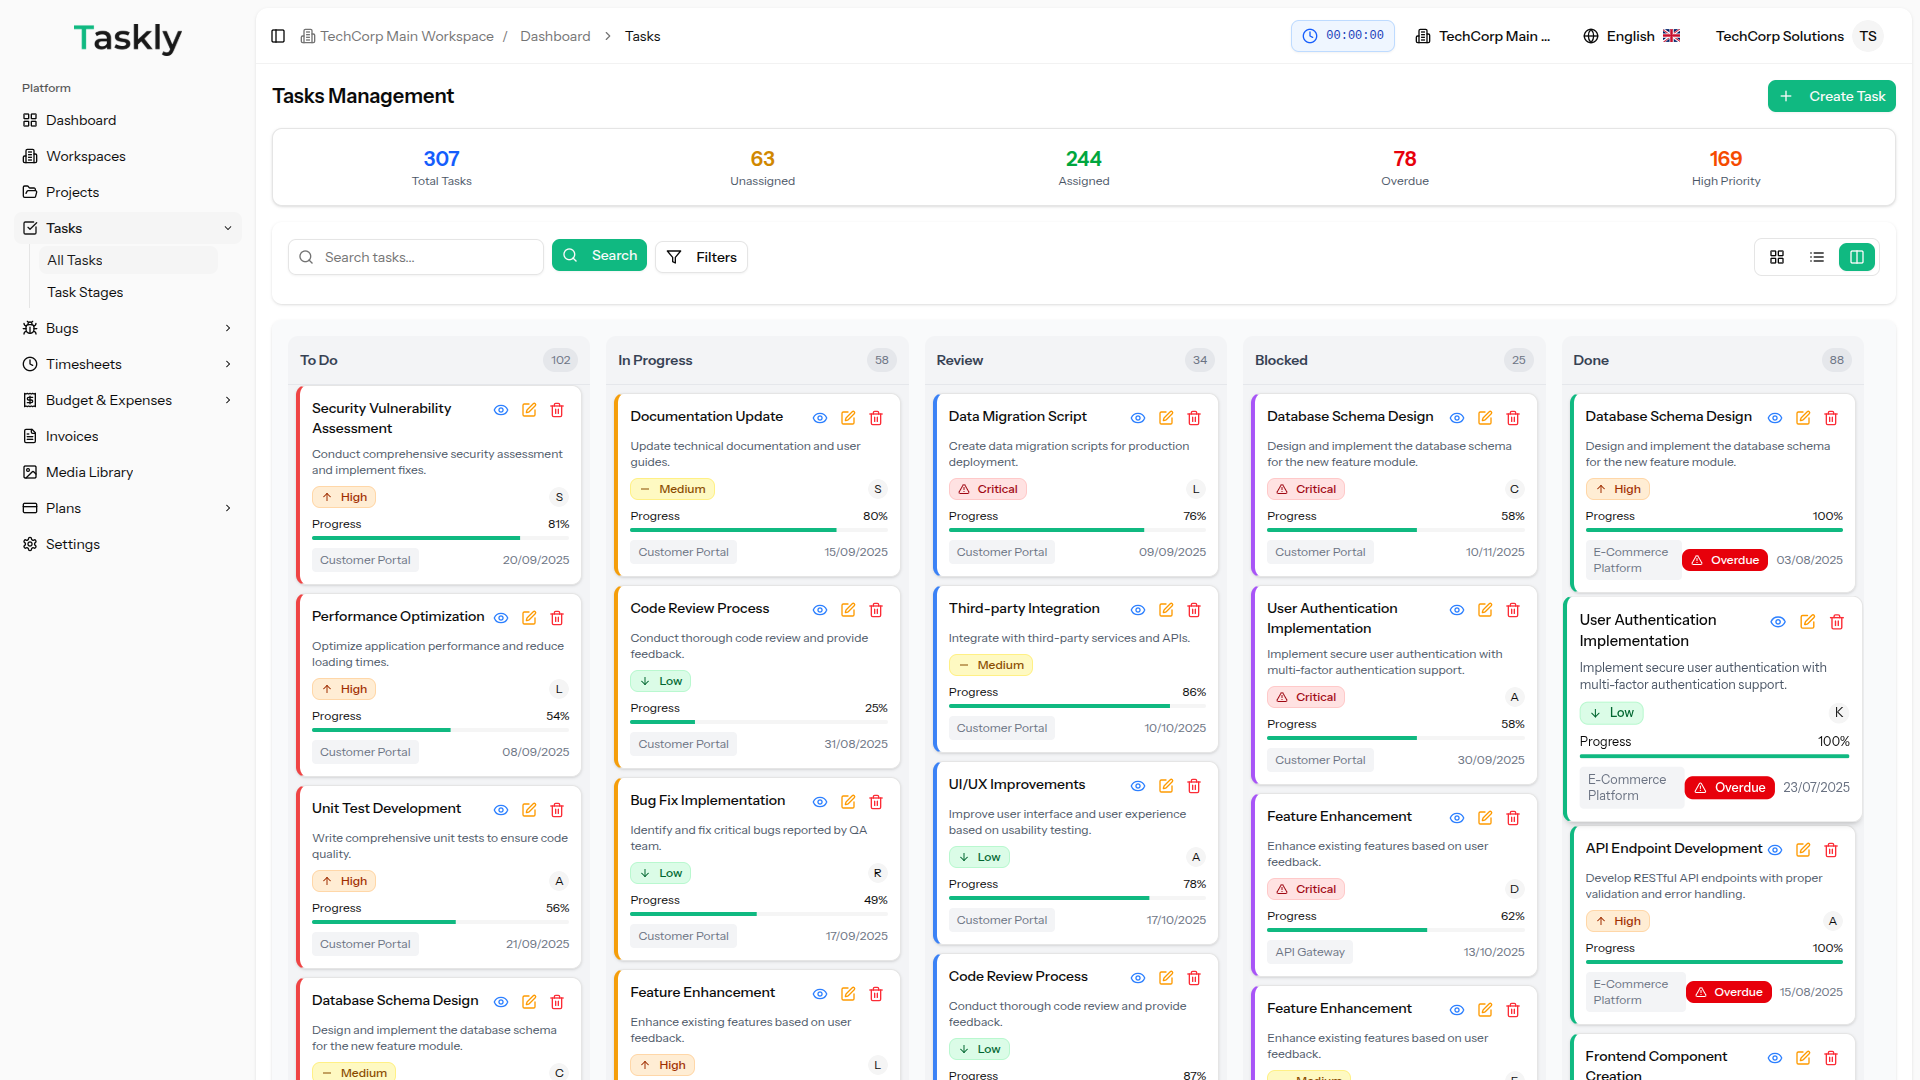1920x1080 pixels.
Task: Go to Media Library in sidebar
Action: click(x=89, y=472)
